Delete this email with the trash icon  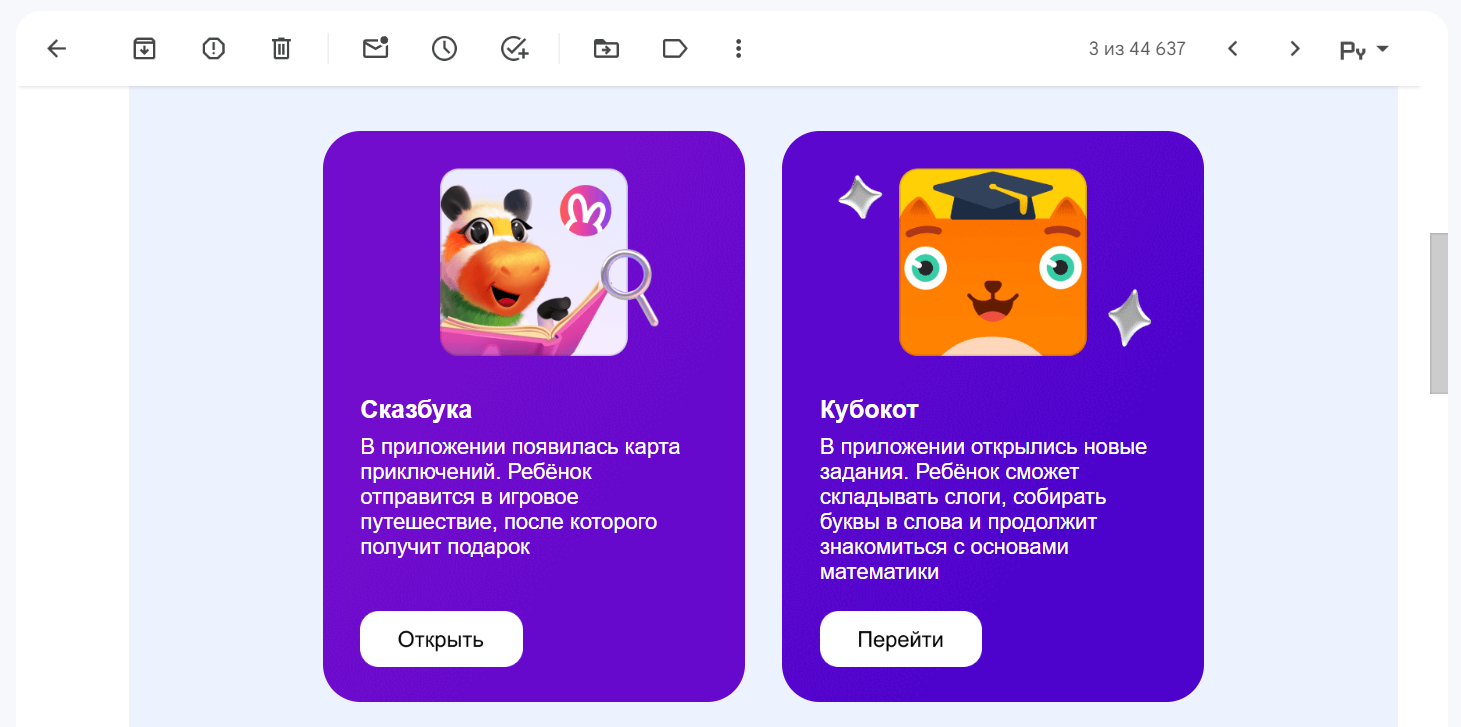tap(281, 48)
